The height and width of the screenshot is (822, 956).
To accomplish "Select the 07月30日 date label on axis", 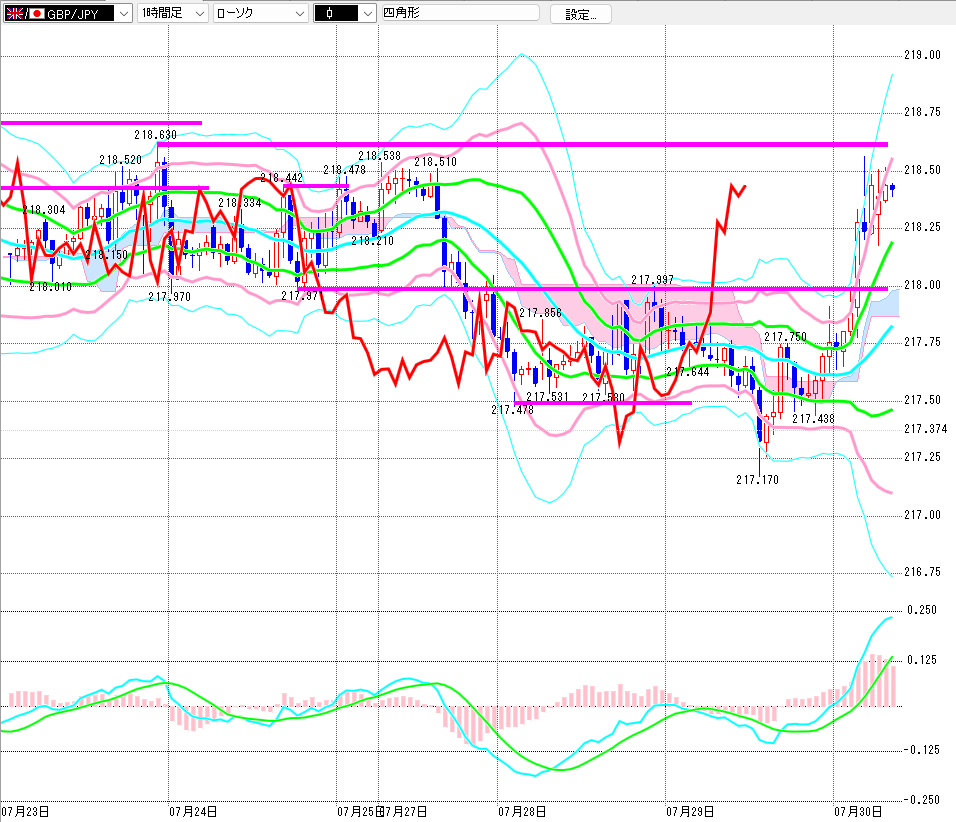I will [858, 812].
